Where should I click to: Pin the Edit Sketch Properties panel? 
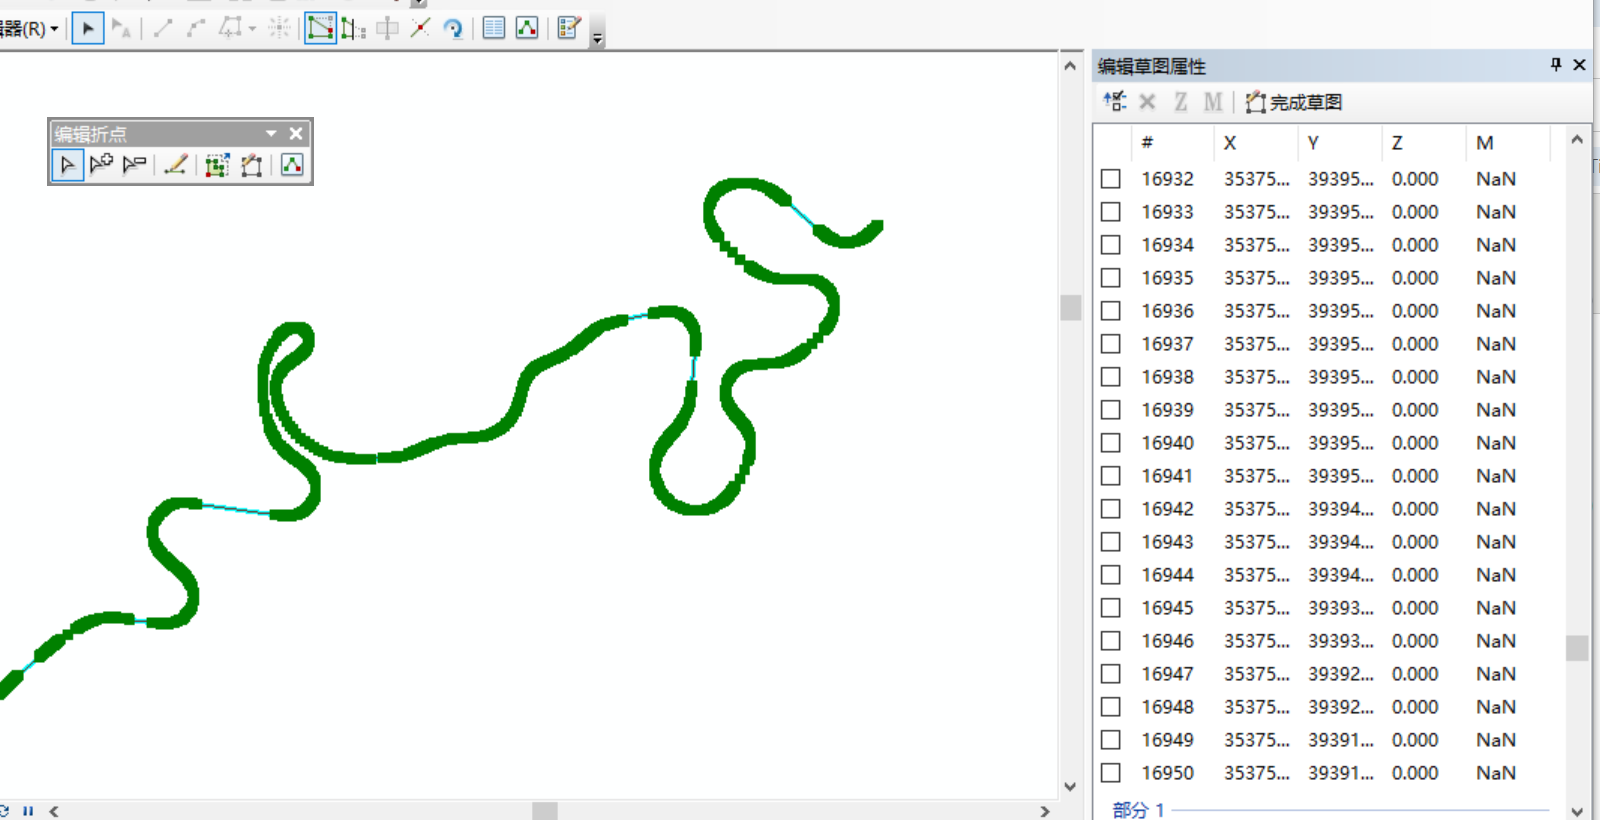[1555, 65]
